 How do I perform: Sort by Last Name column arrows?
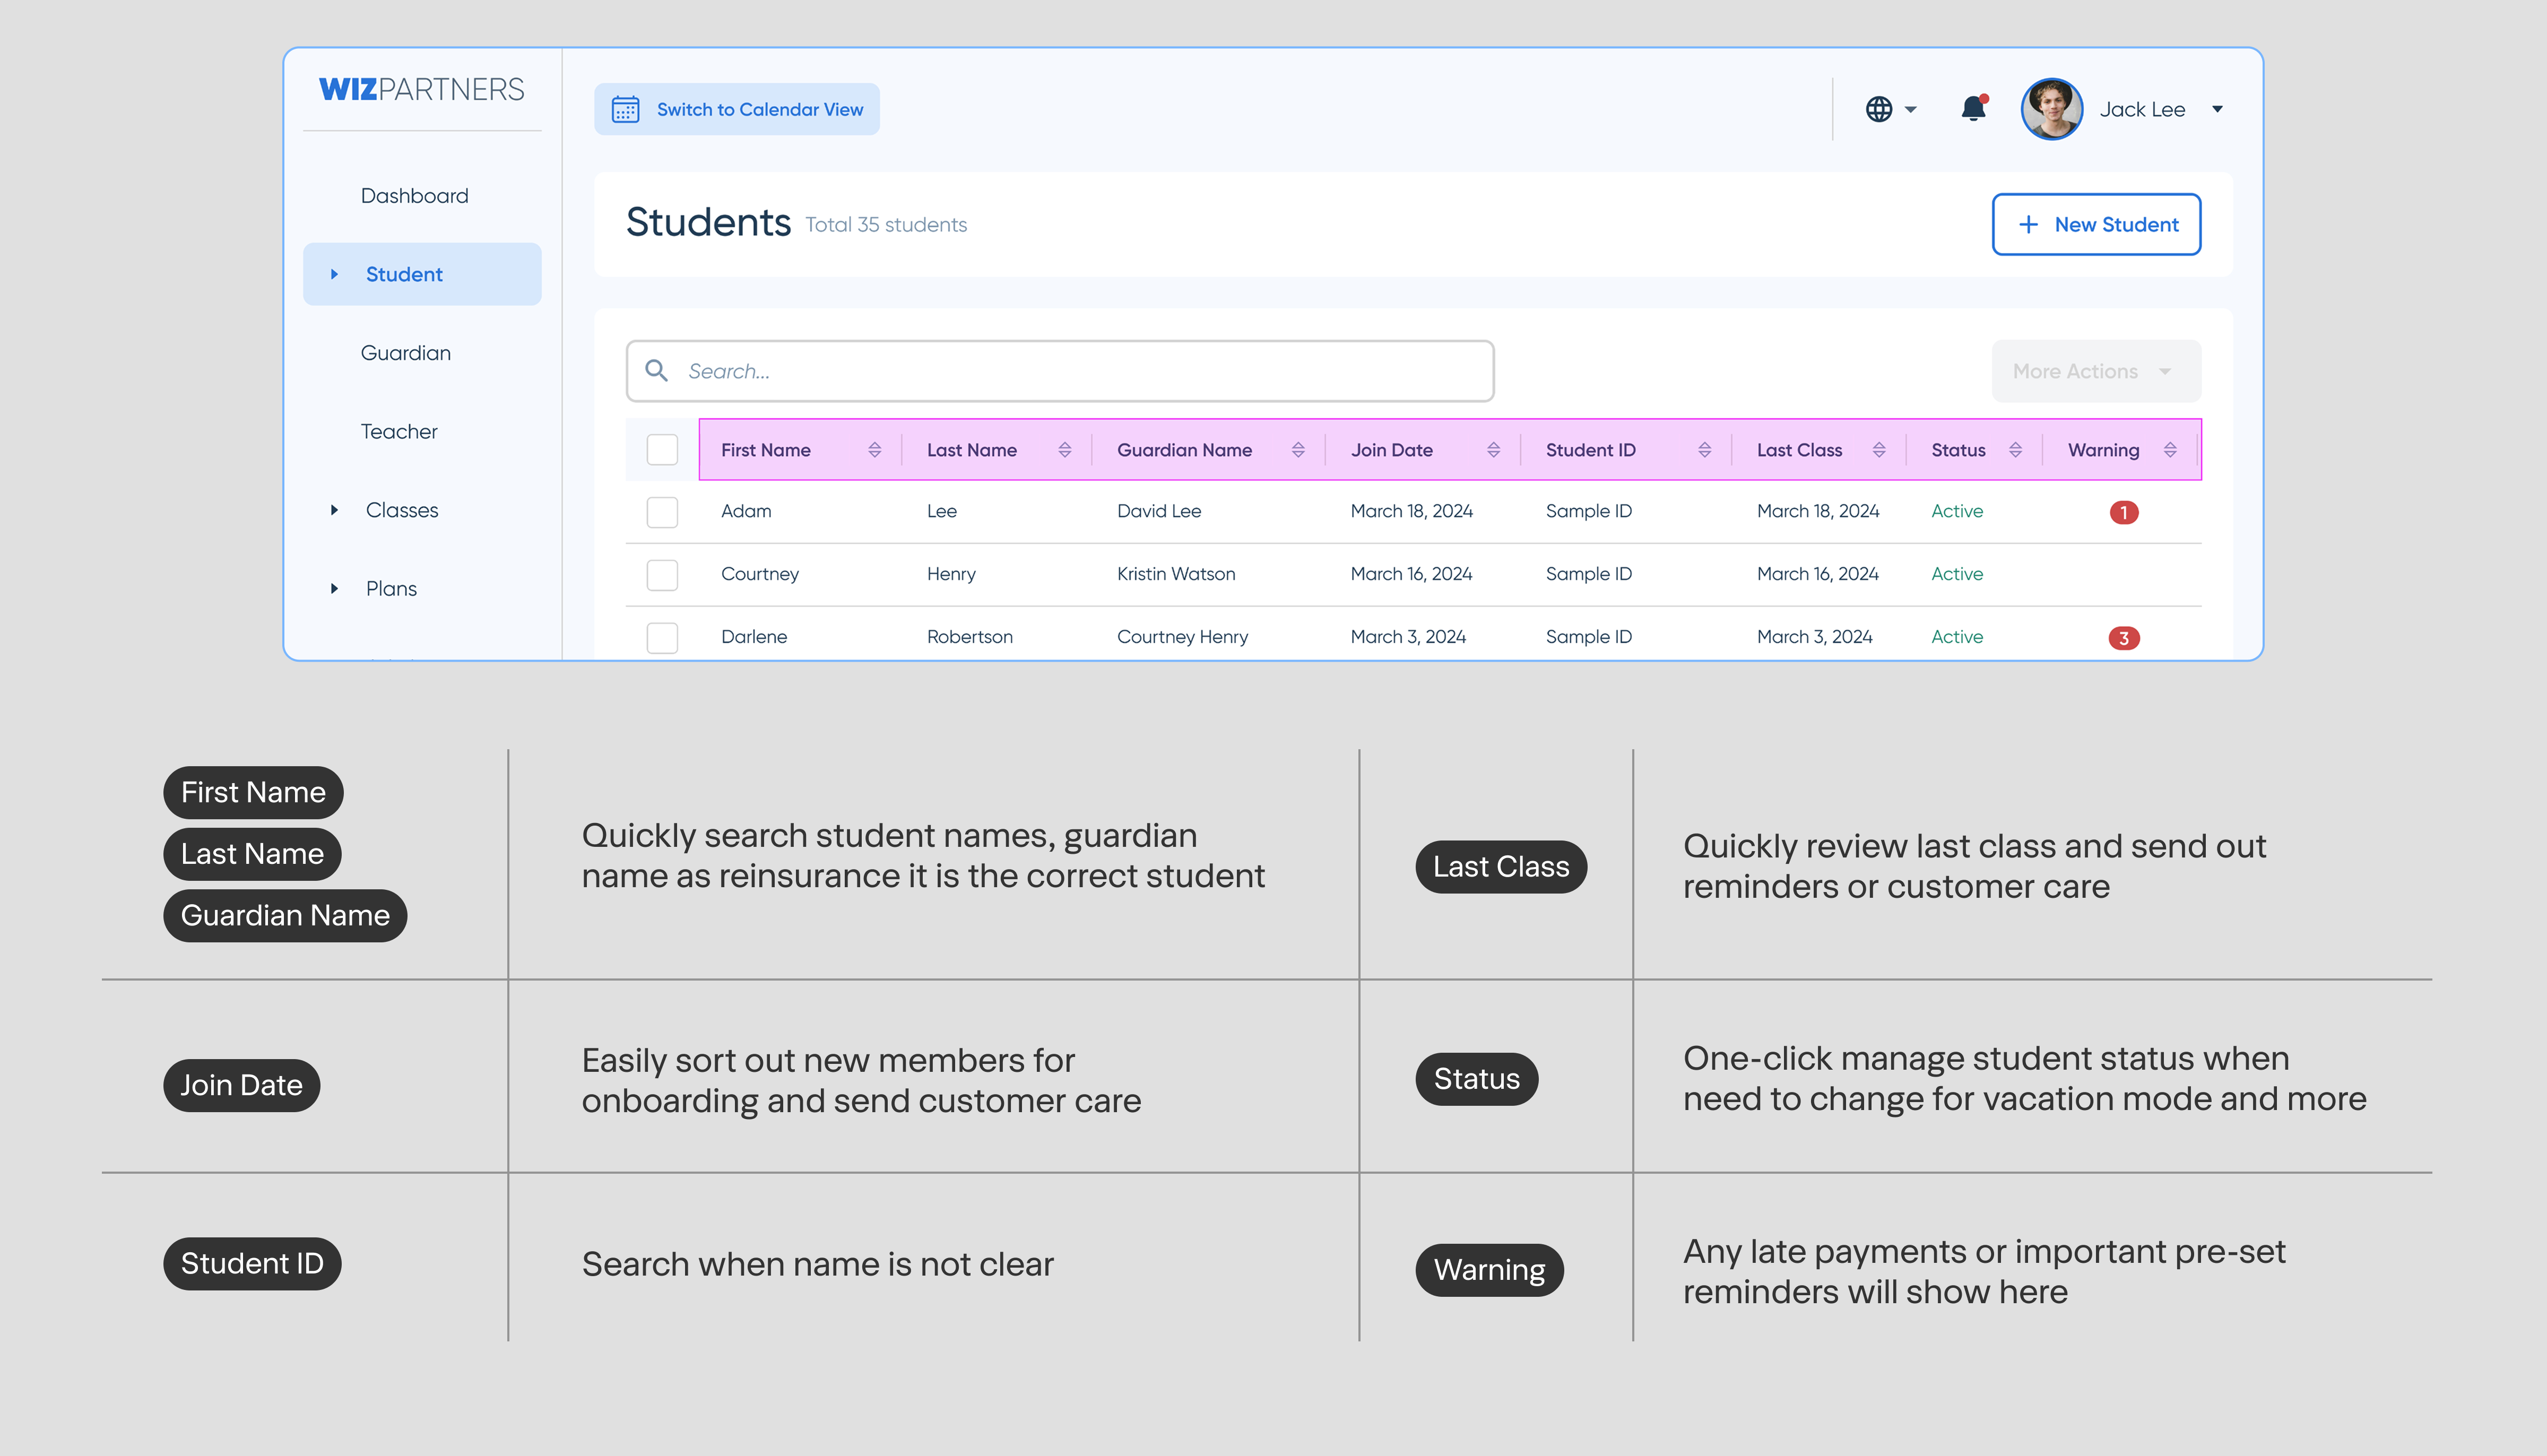1064,450
